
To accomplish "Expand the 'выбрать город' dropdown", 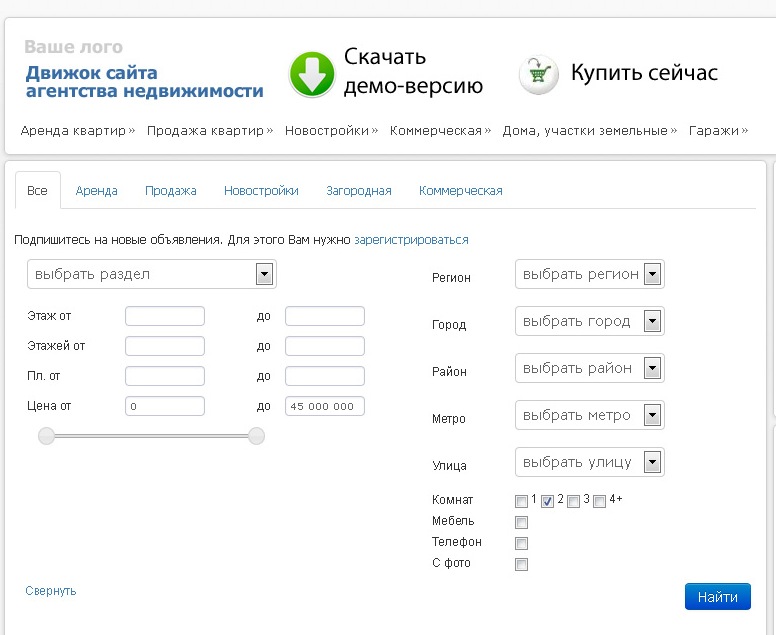I will click(590, 321).
